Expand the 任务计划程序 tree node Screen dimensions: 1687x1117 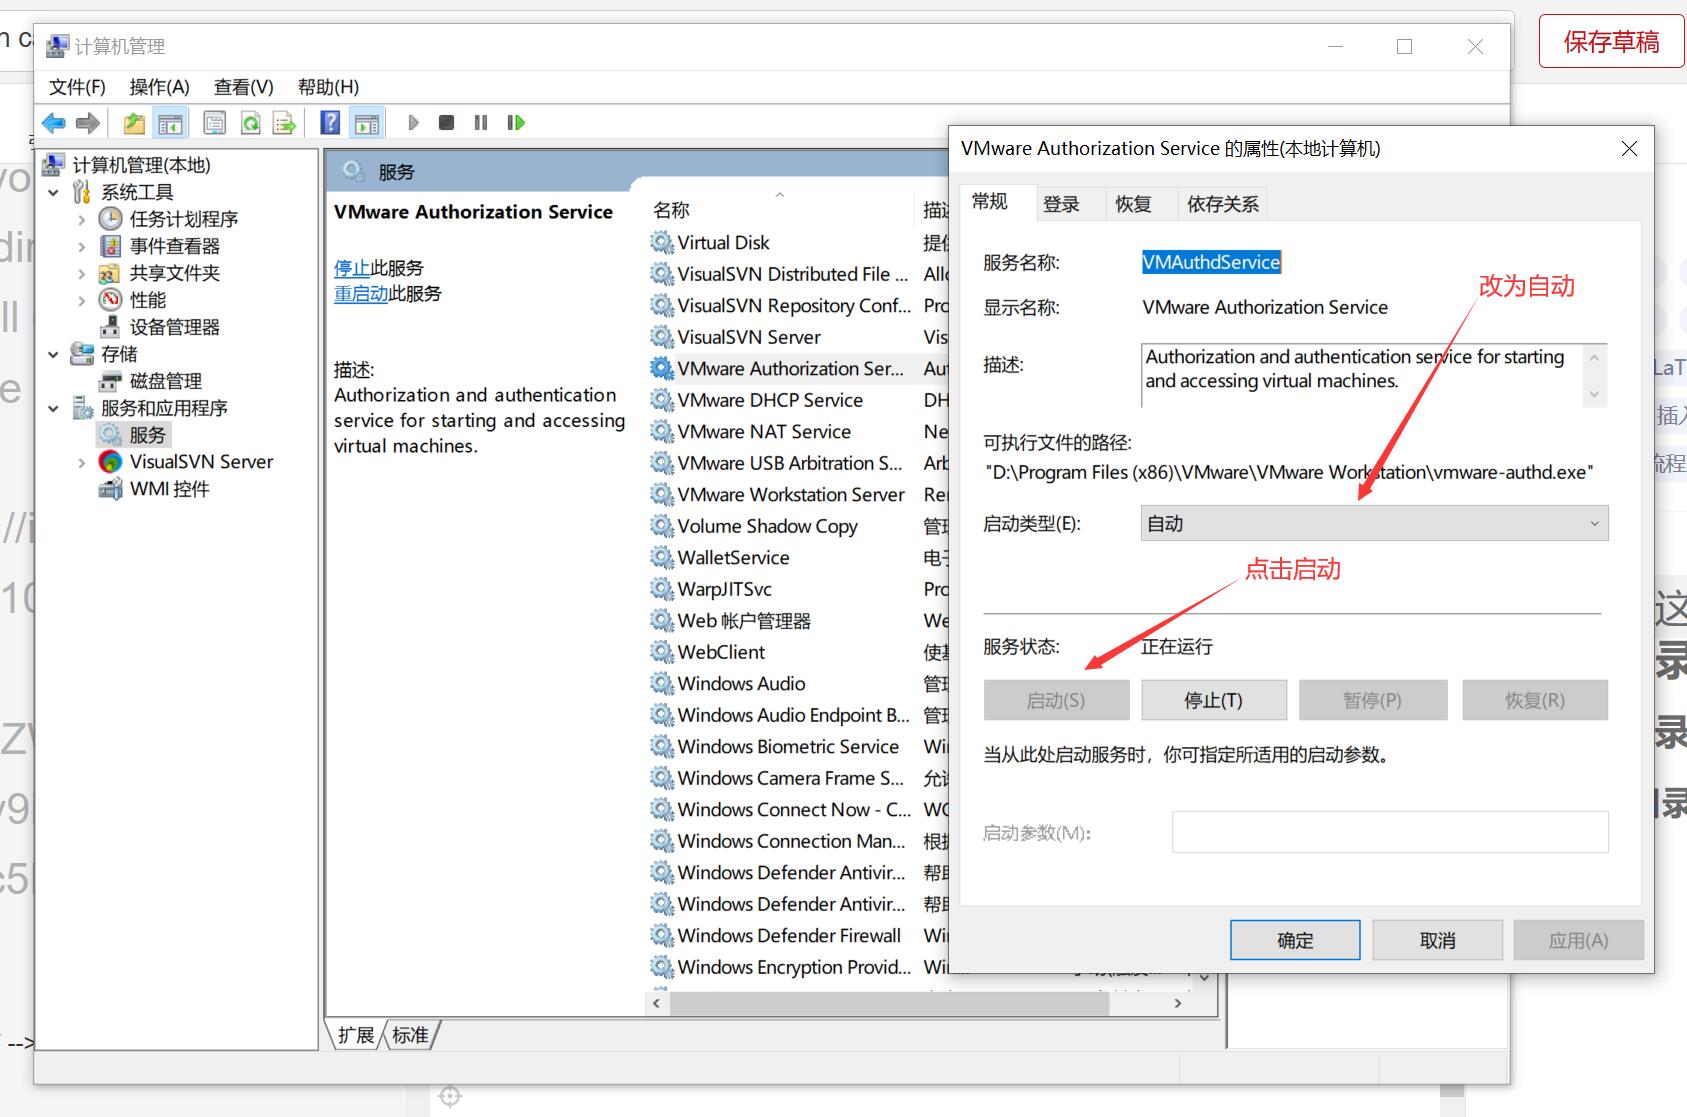point(82,219)
